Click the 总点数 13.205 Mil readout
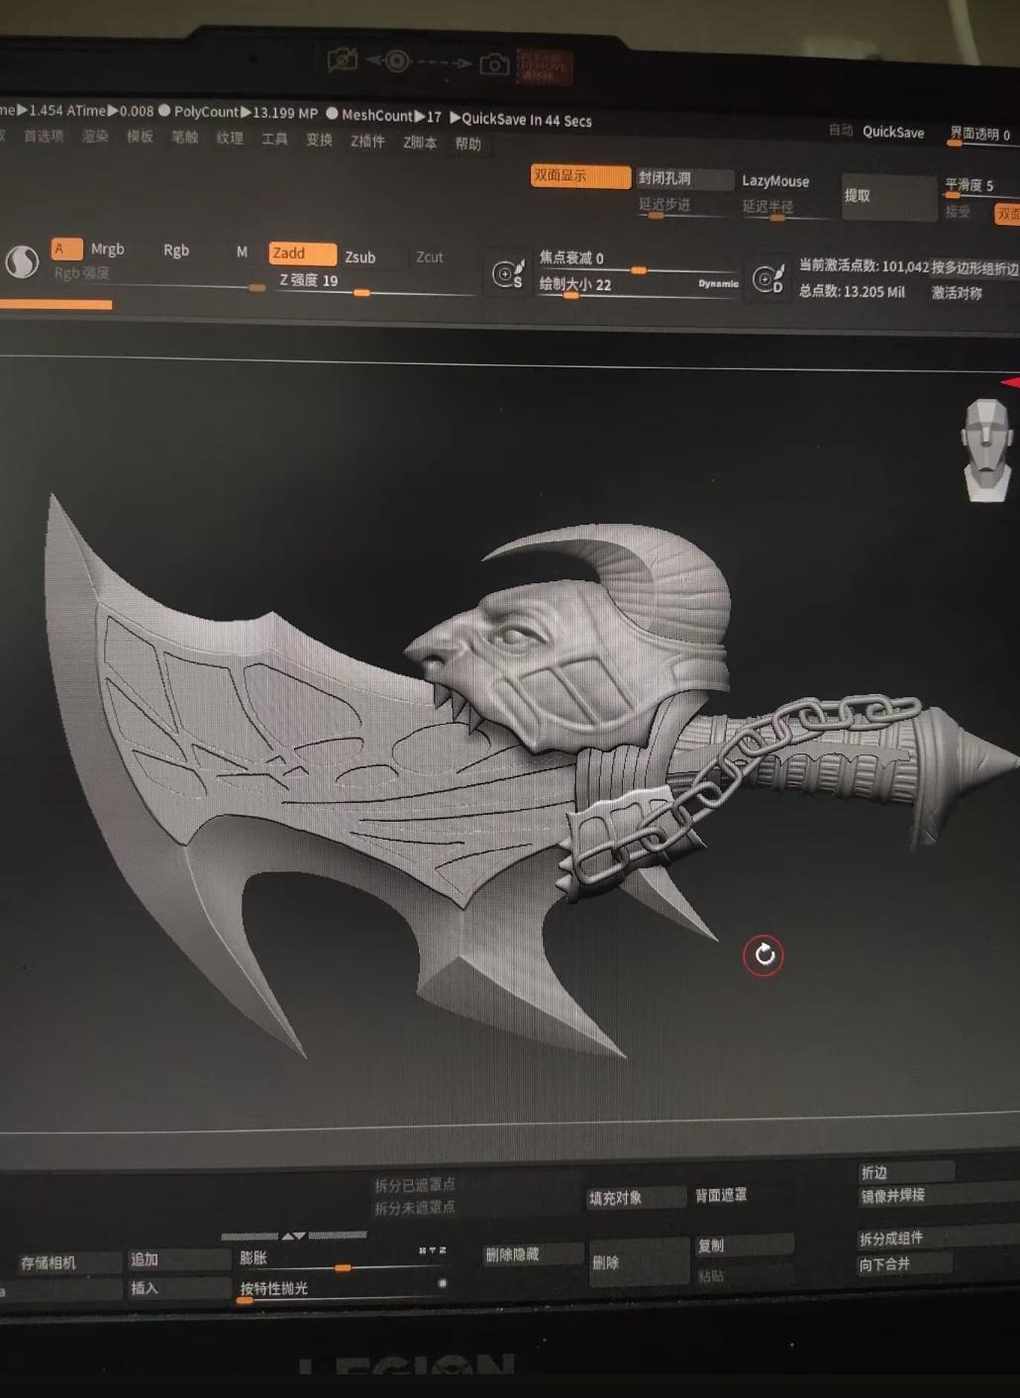The image size is (1020, 1398). pyautogui.click(x=852, y=292)
